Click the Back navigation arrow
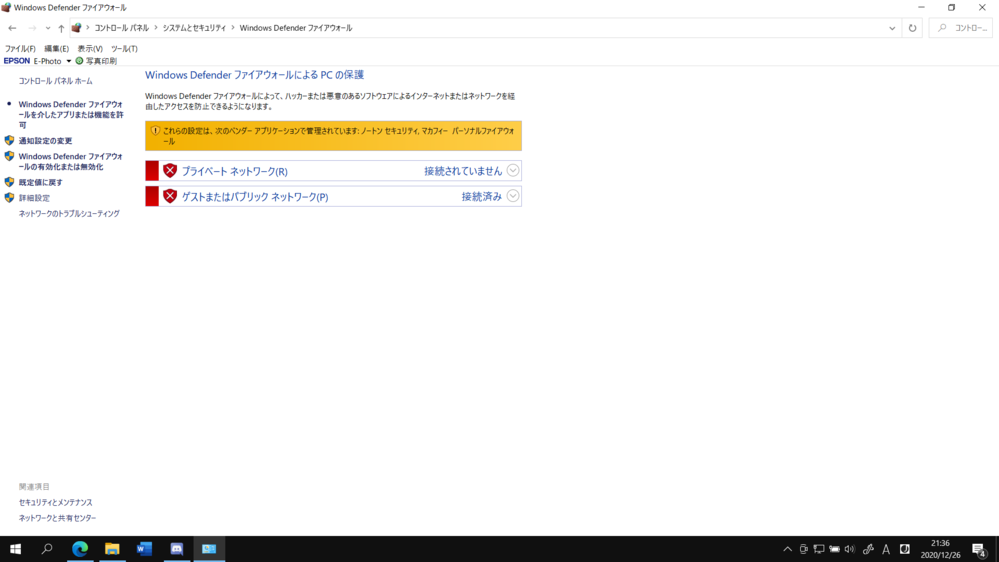The height and width of the screenshot is (562, 999). [12, 28]
